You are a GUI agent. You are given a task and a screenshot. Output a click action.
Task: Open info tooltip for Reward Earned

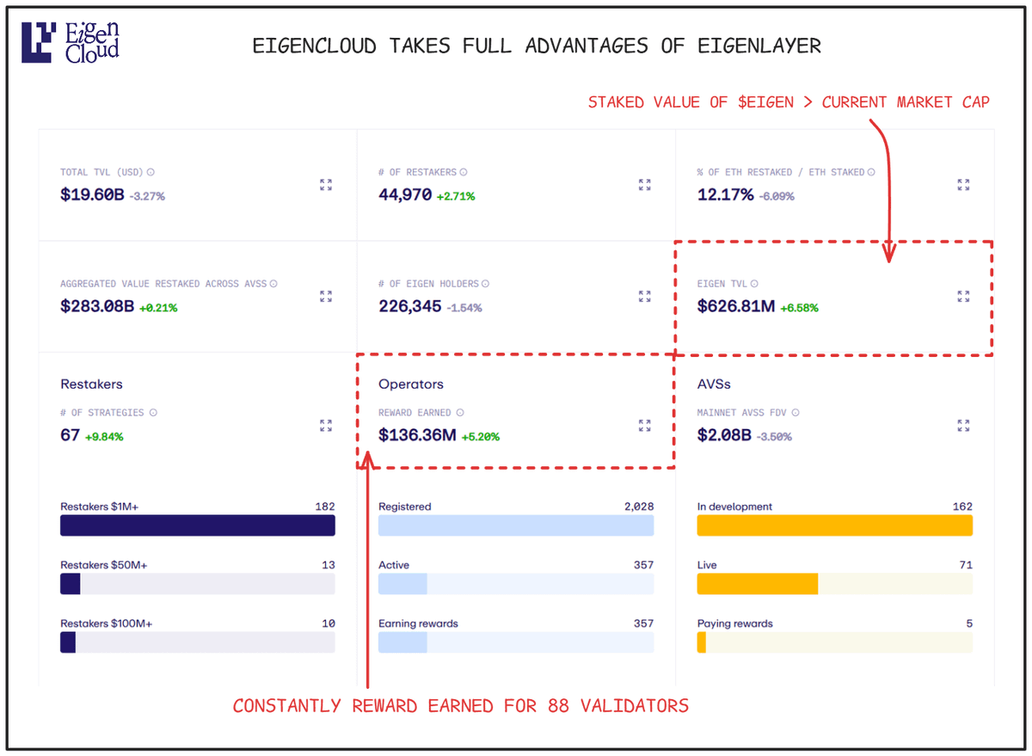460,413
